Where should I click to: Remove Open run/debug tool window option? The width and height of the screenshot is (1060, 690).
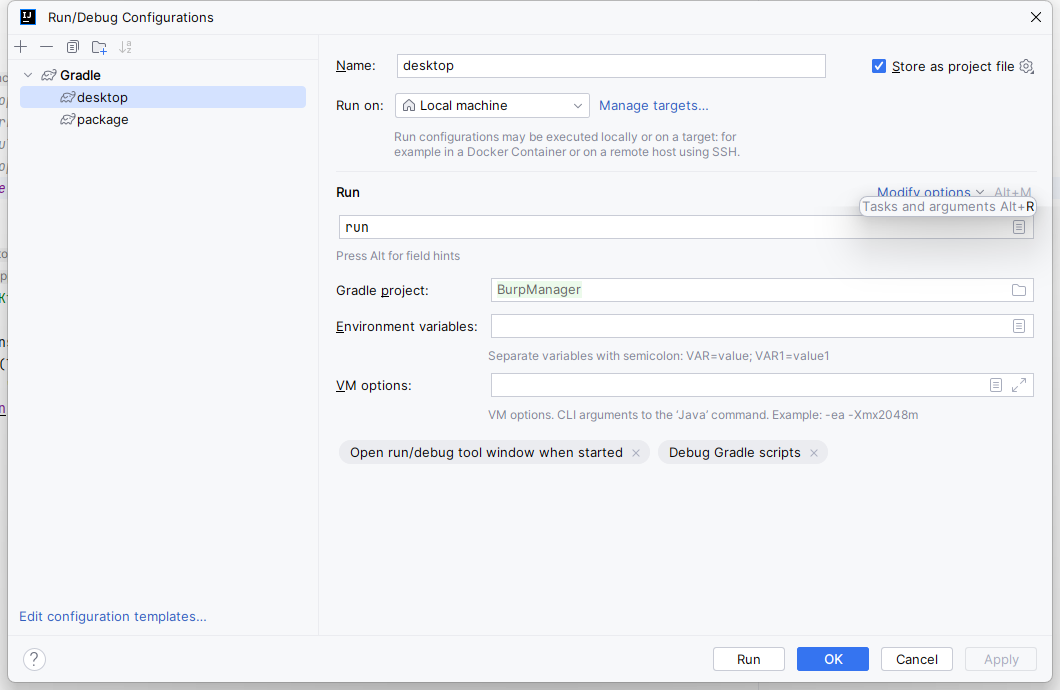coord(636,453)
